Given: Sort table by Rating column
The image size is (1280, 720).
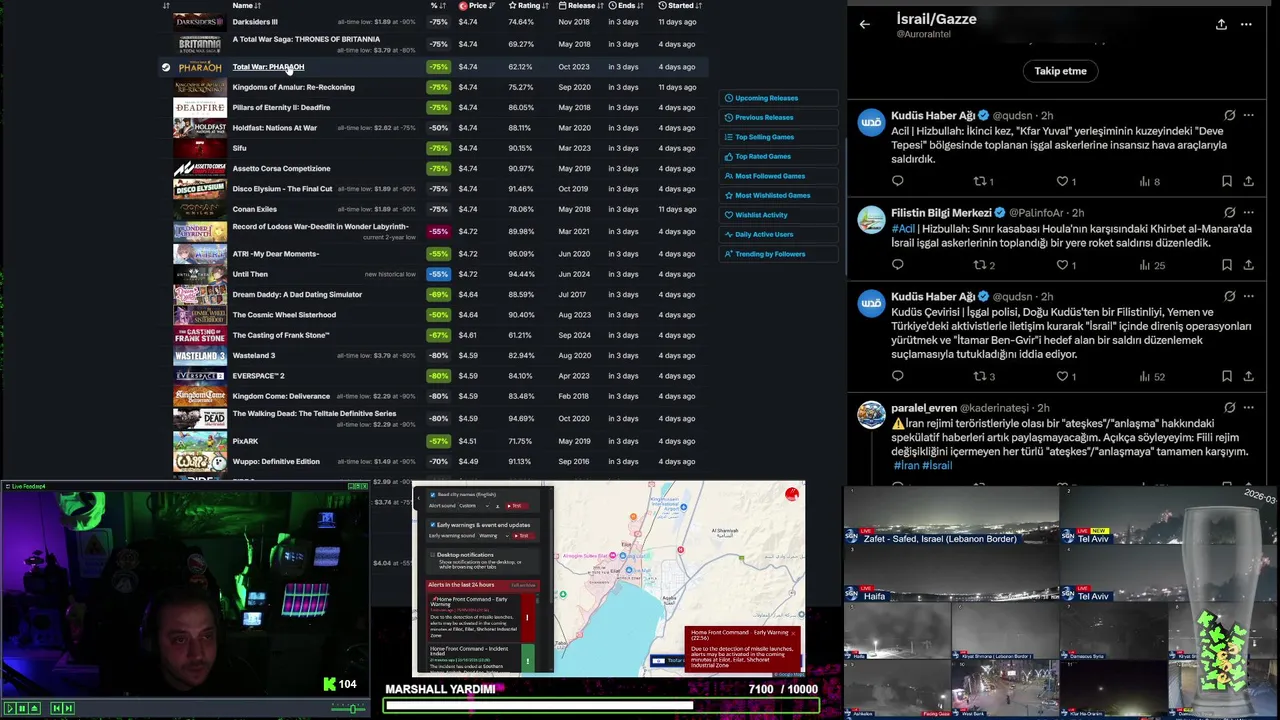Looking at the screenshot, I should [x=528, y=5].
